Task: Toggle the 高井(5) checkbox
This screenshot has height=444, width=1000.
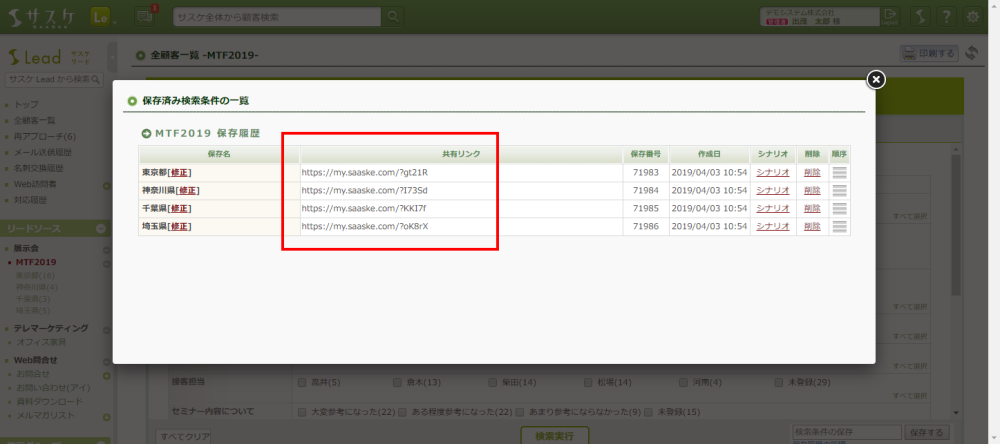Action: [301, 382]
